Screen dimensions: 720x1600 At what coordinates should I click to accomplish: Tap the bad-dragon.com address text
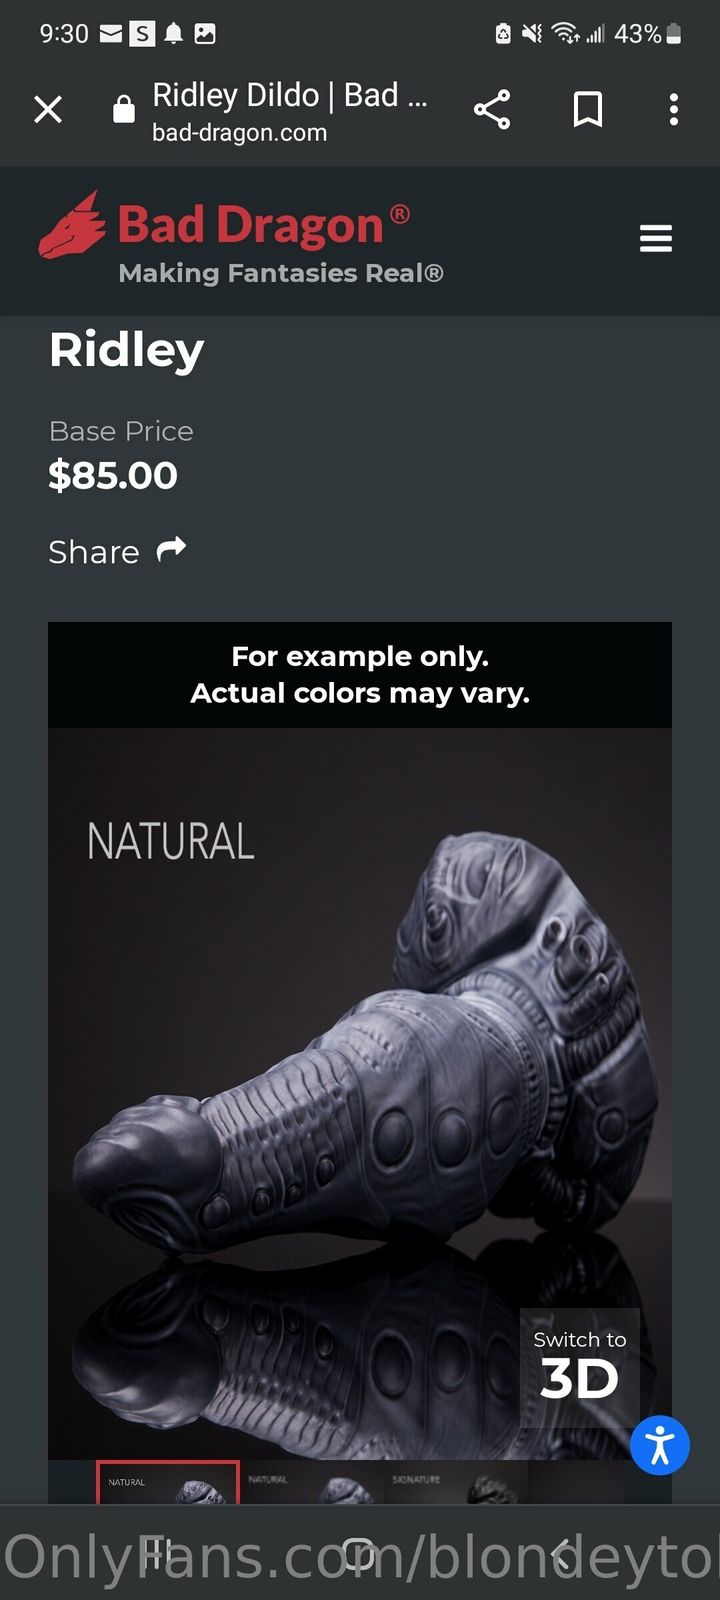coord(239,133)
